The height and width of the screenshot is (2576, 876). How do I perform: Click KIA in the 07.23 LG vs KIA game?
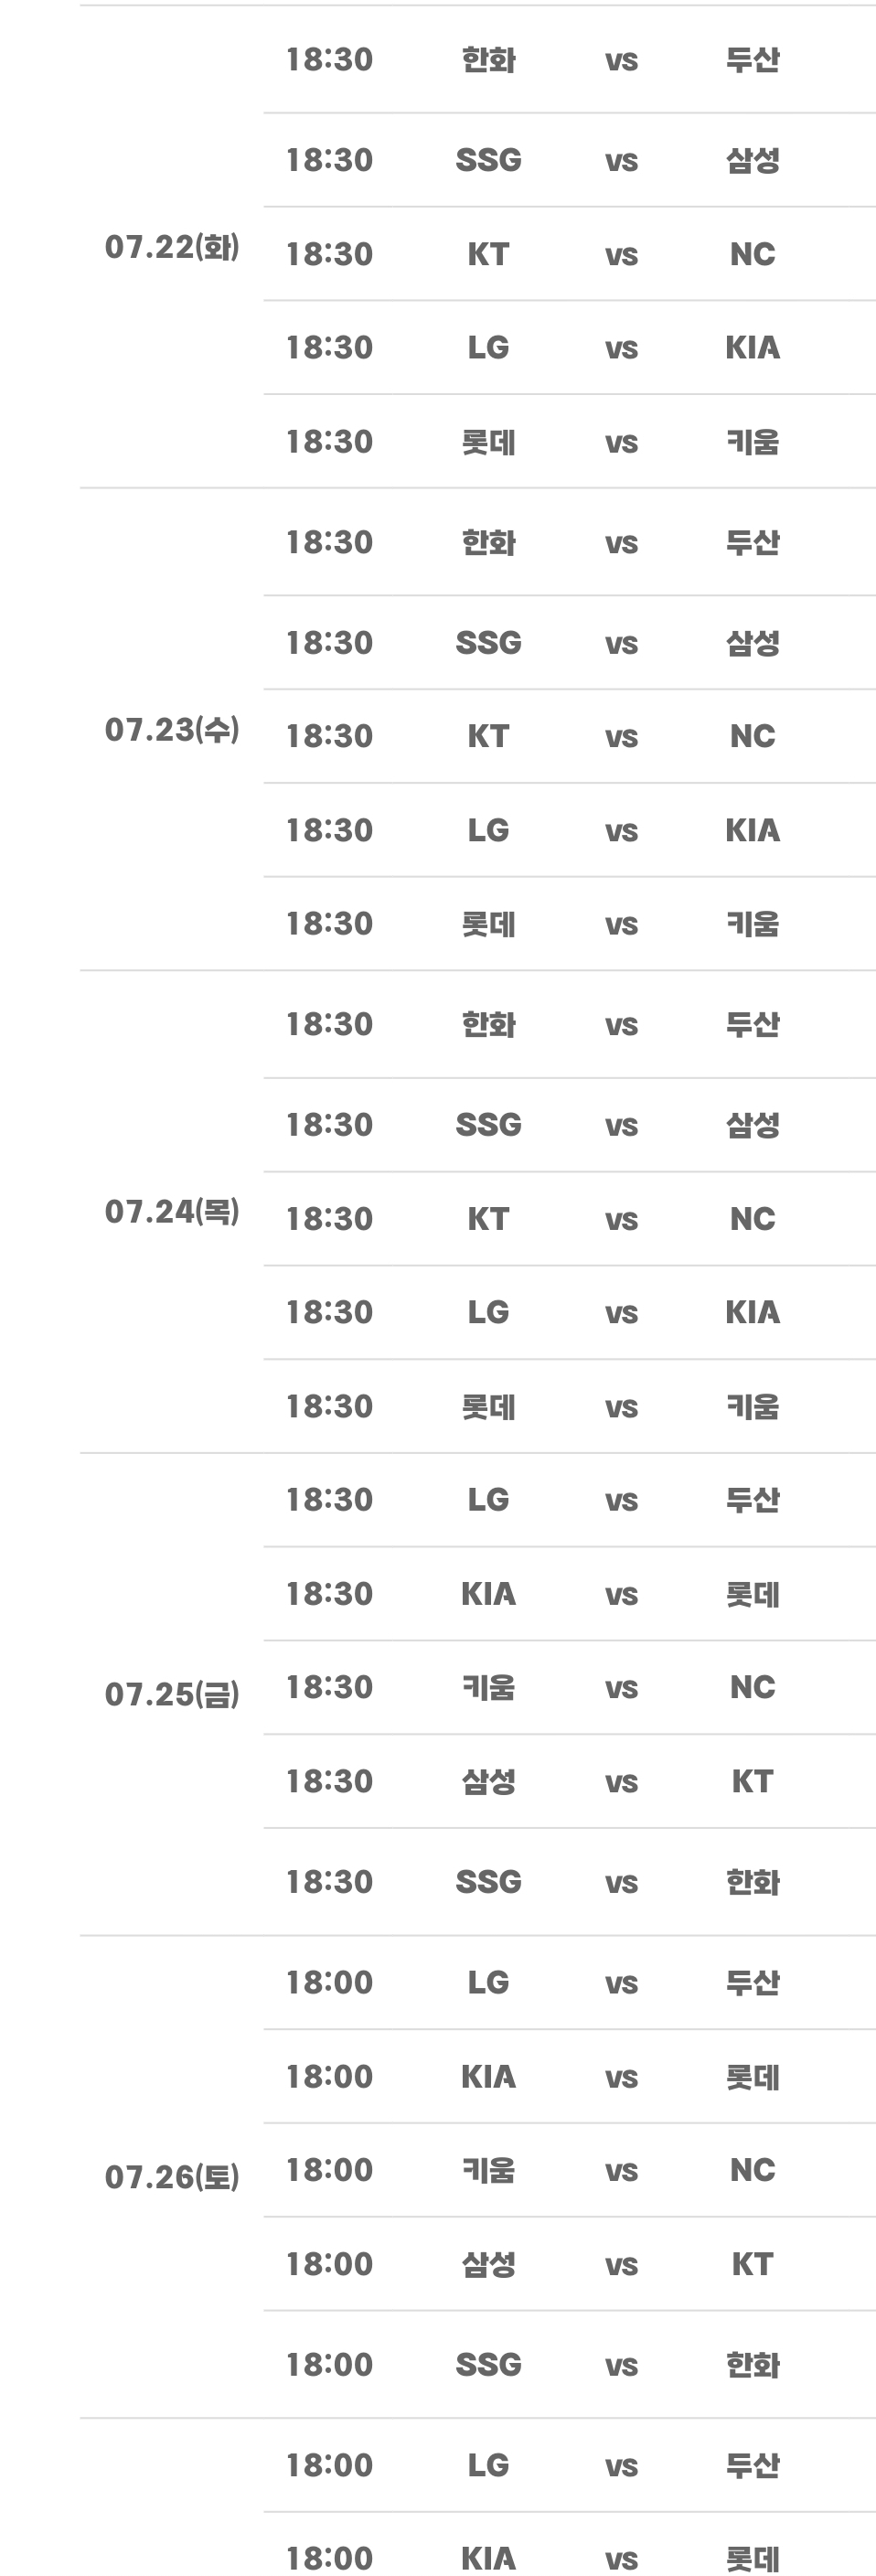(752, 830)
